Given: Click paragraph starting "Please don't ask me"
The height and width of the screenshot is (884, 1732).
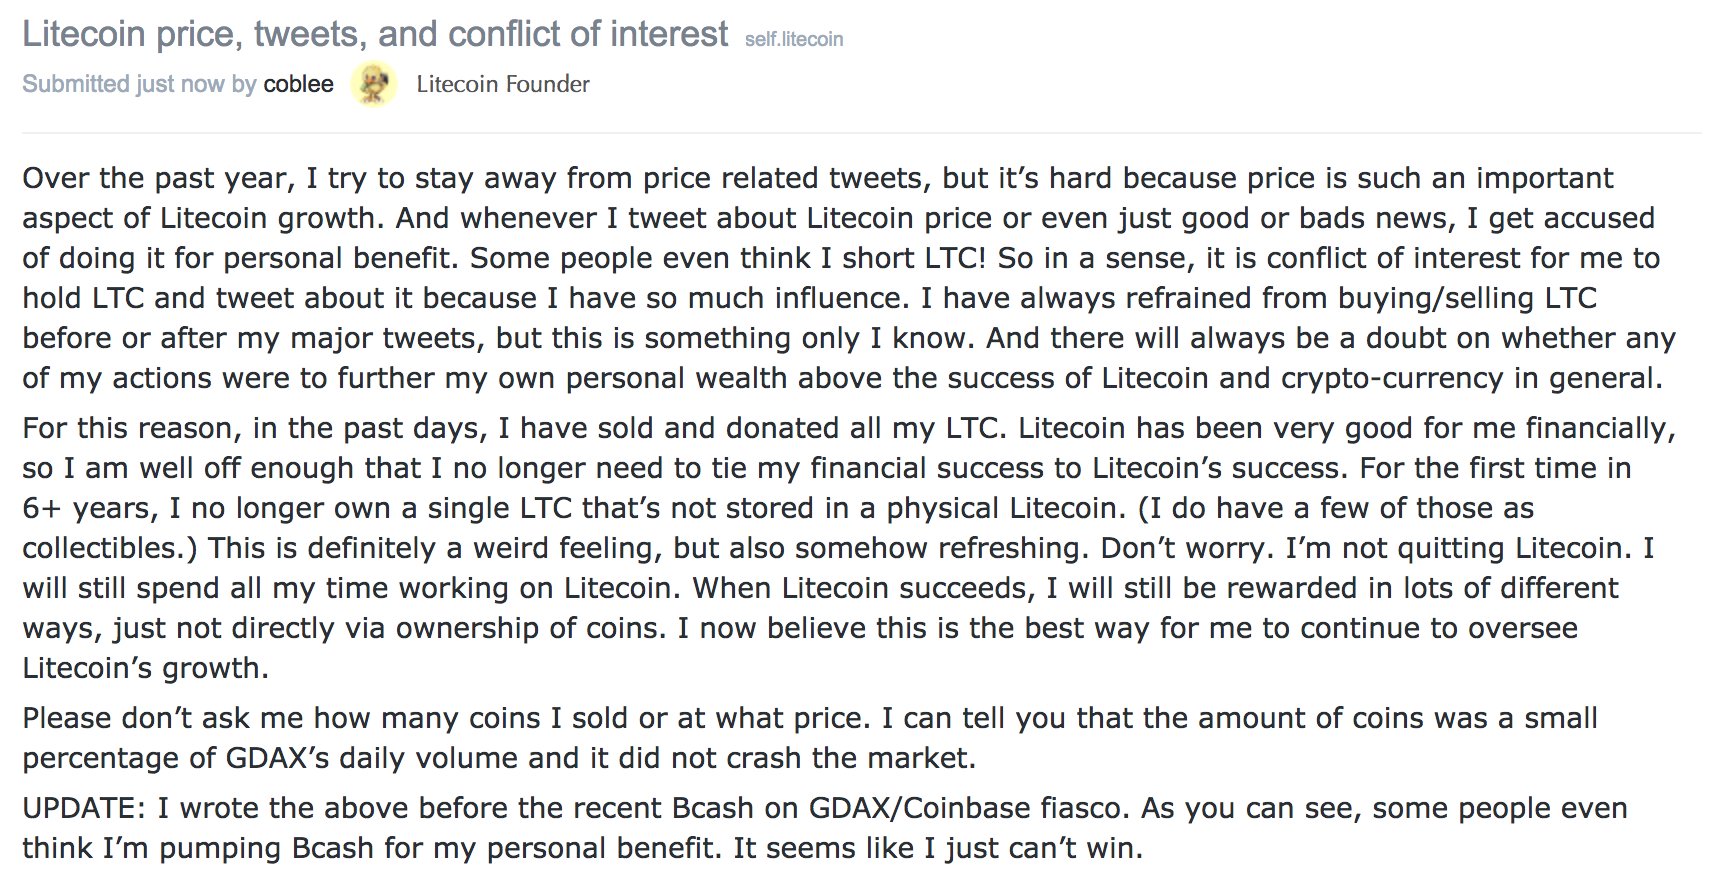Looking at the screenshot, I should [x=810, y=738].
